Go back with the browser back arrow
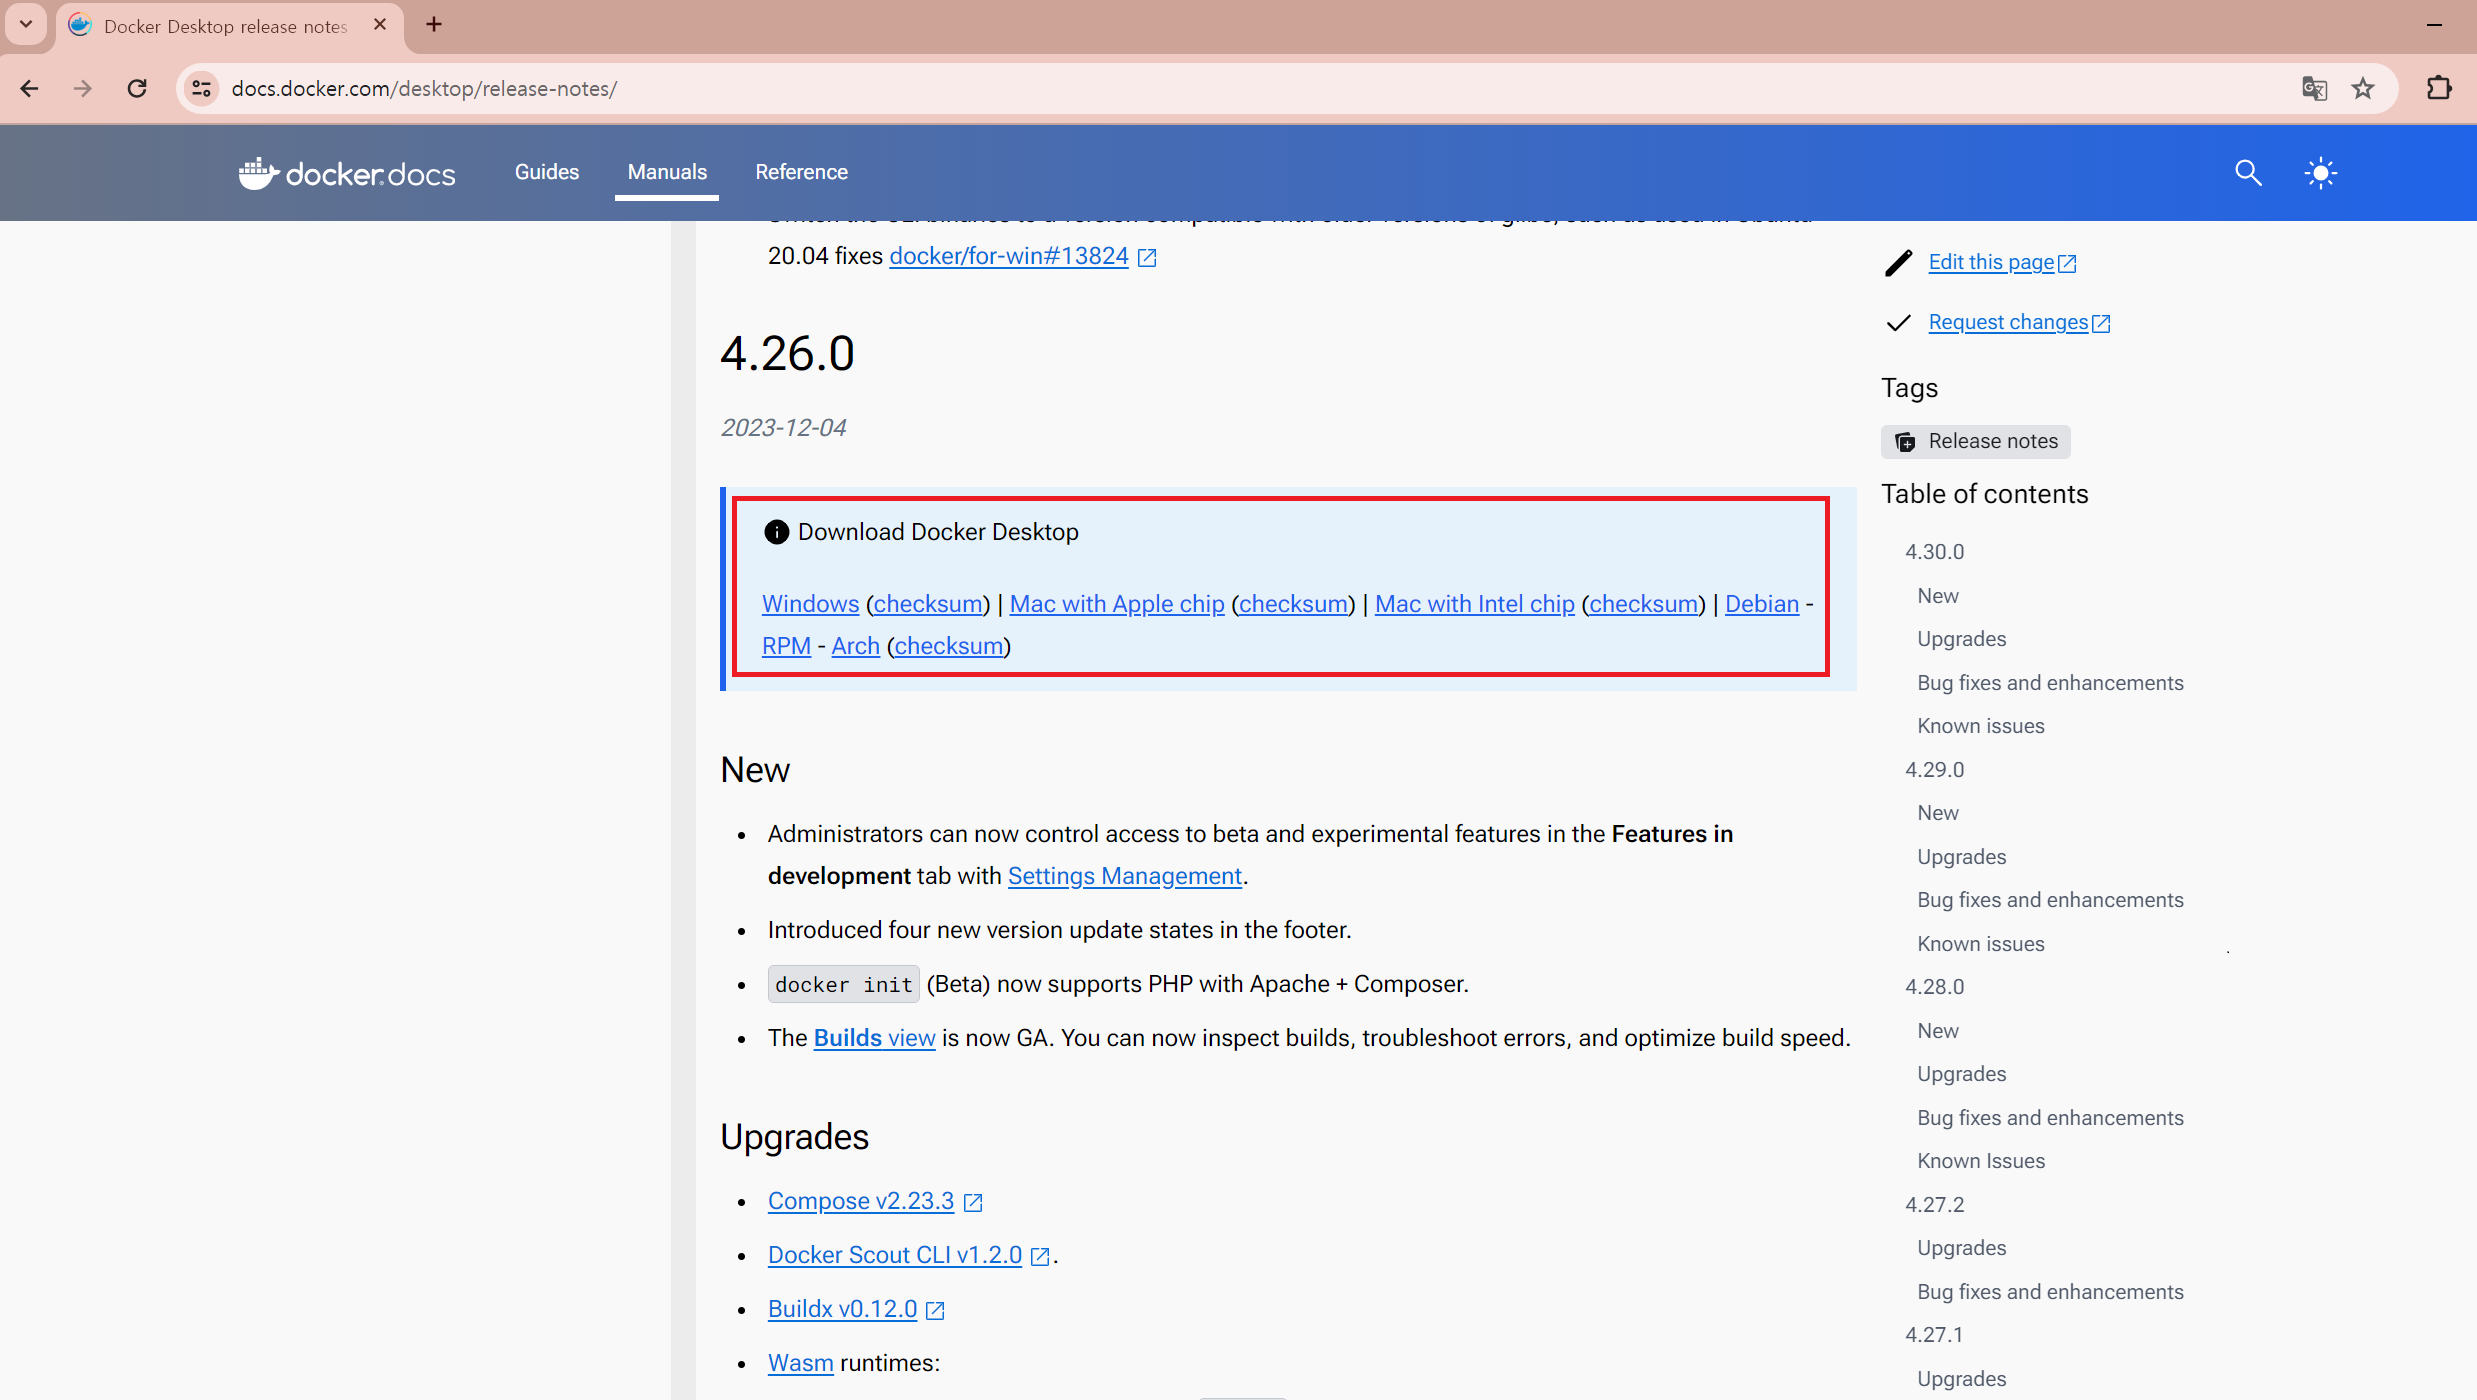Image resolution: width=2477 pixels, height=1400 pixels. [x=29, y=89]
